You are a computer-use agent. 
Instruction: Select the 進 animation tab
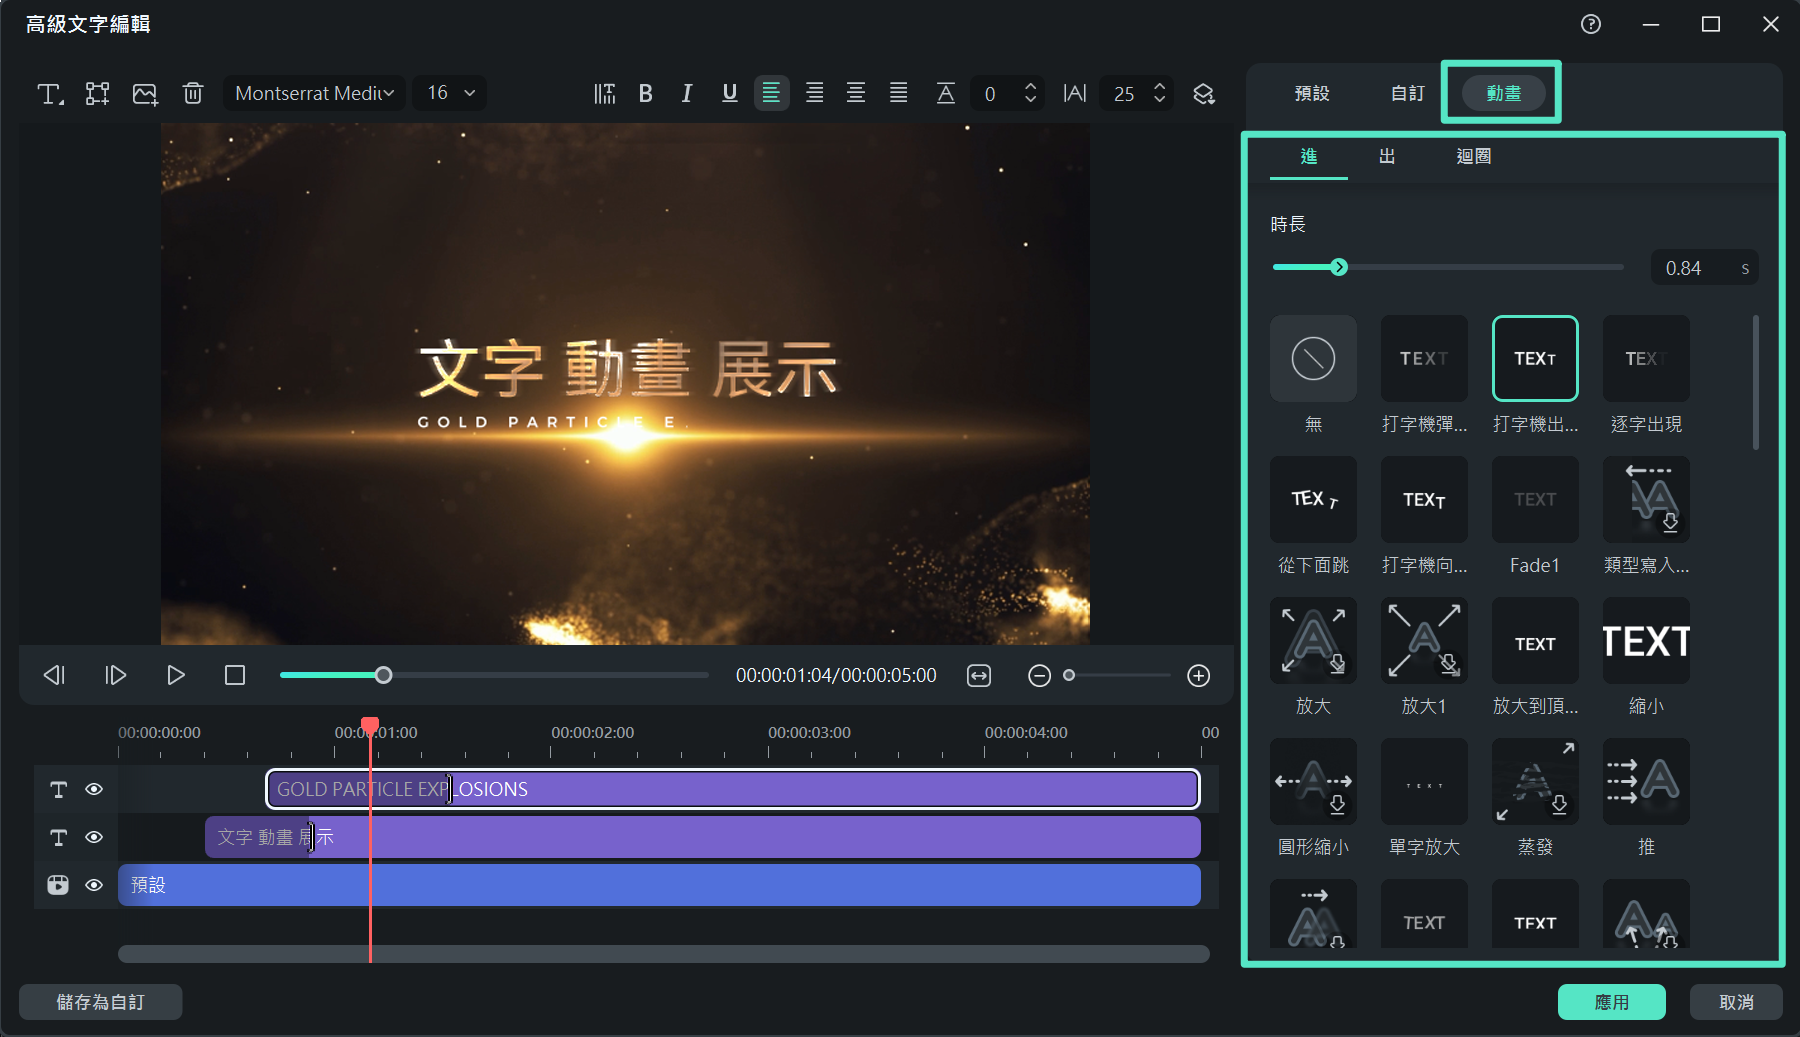[1309, 156]
